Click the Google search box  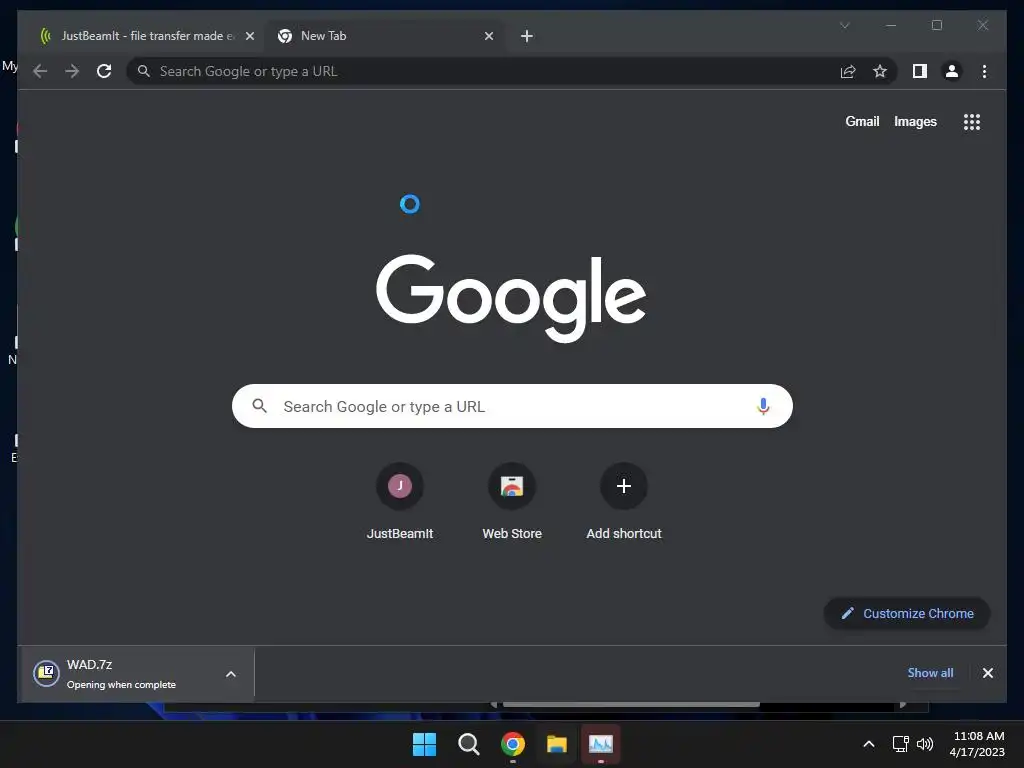(x=512, y=406)
